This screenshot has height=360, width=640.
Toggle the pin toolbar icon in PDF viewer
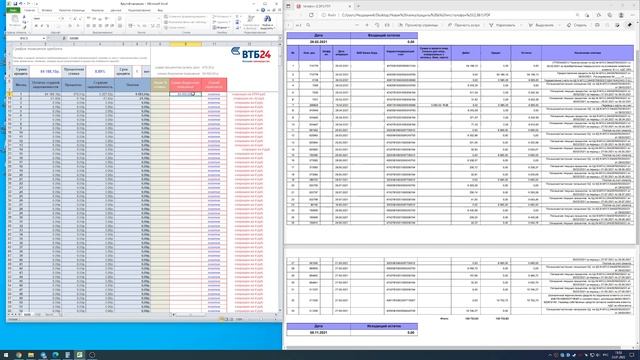coord(630,25)
